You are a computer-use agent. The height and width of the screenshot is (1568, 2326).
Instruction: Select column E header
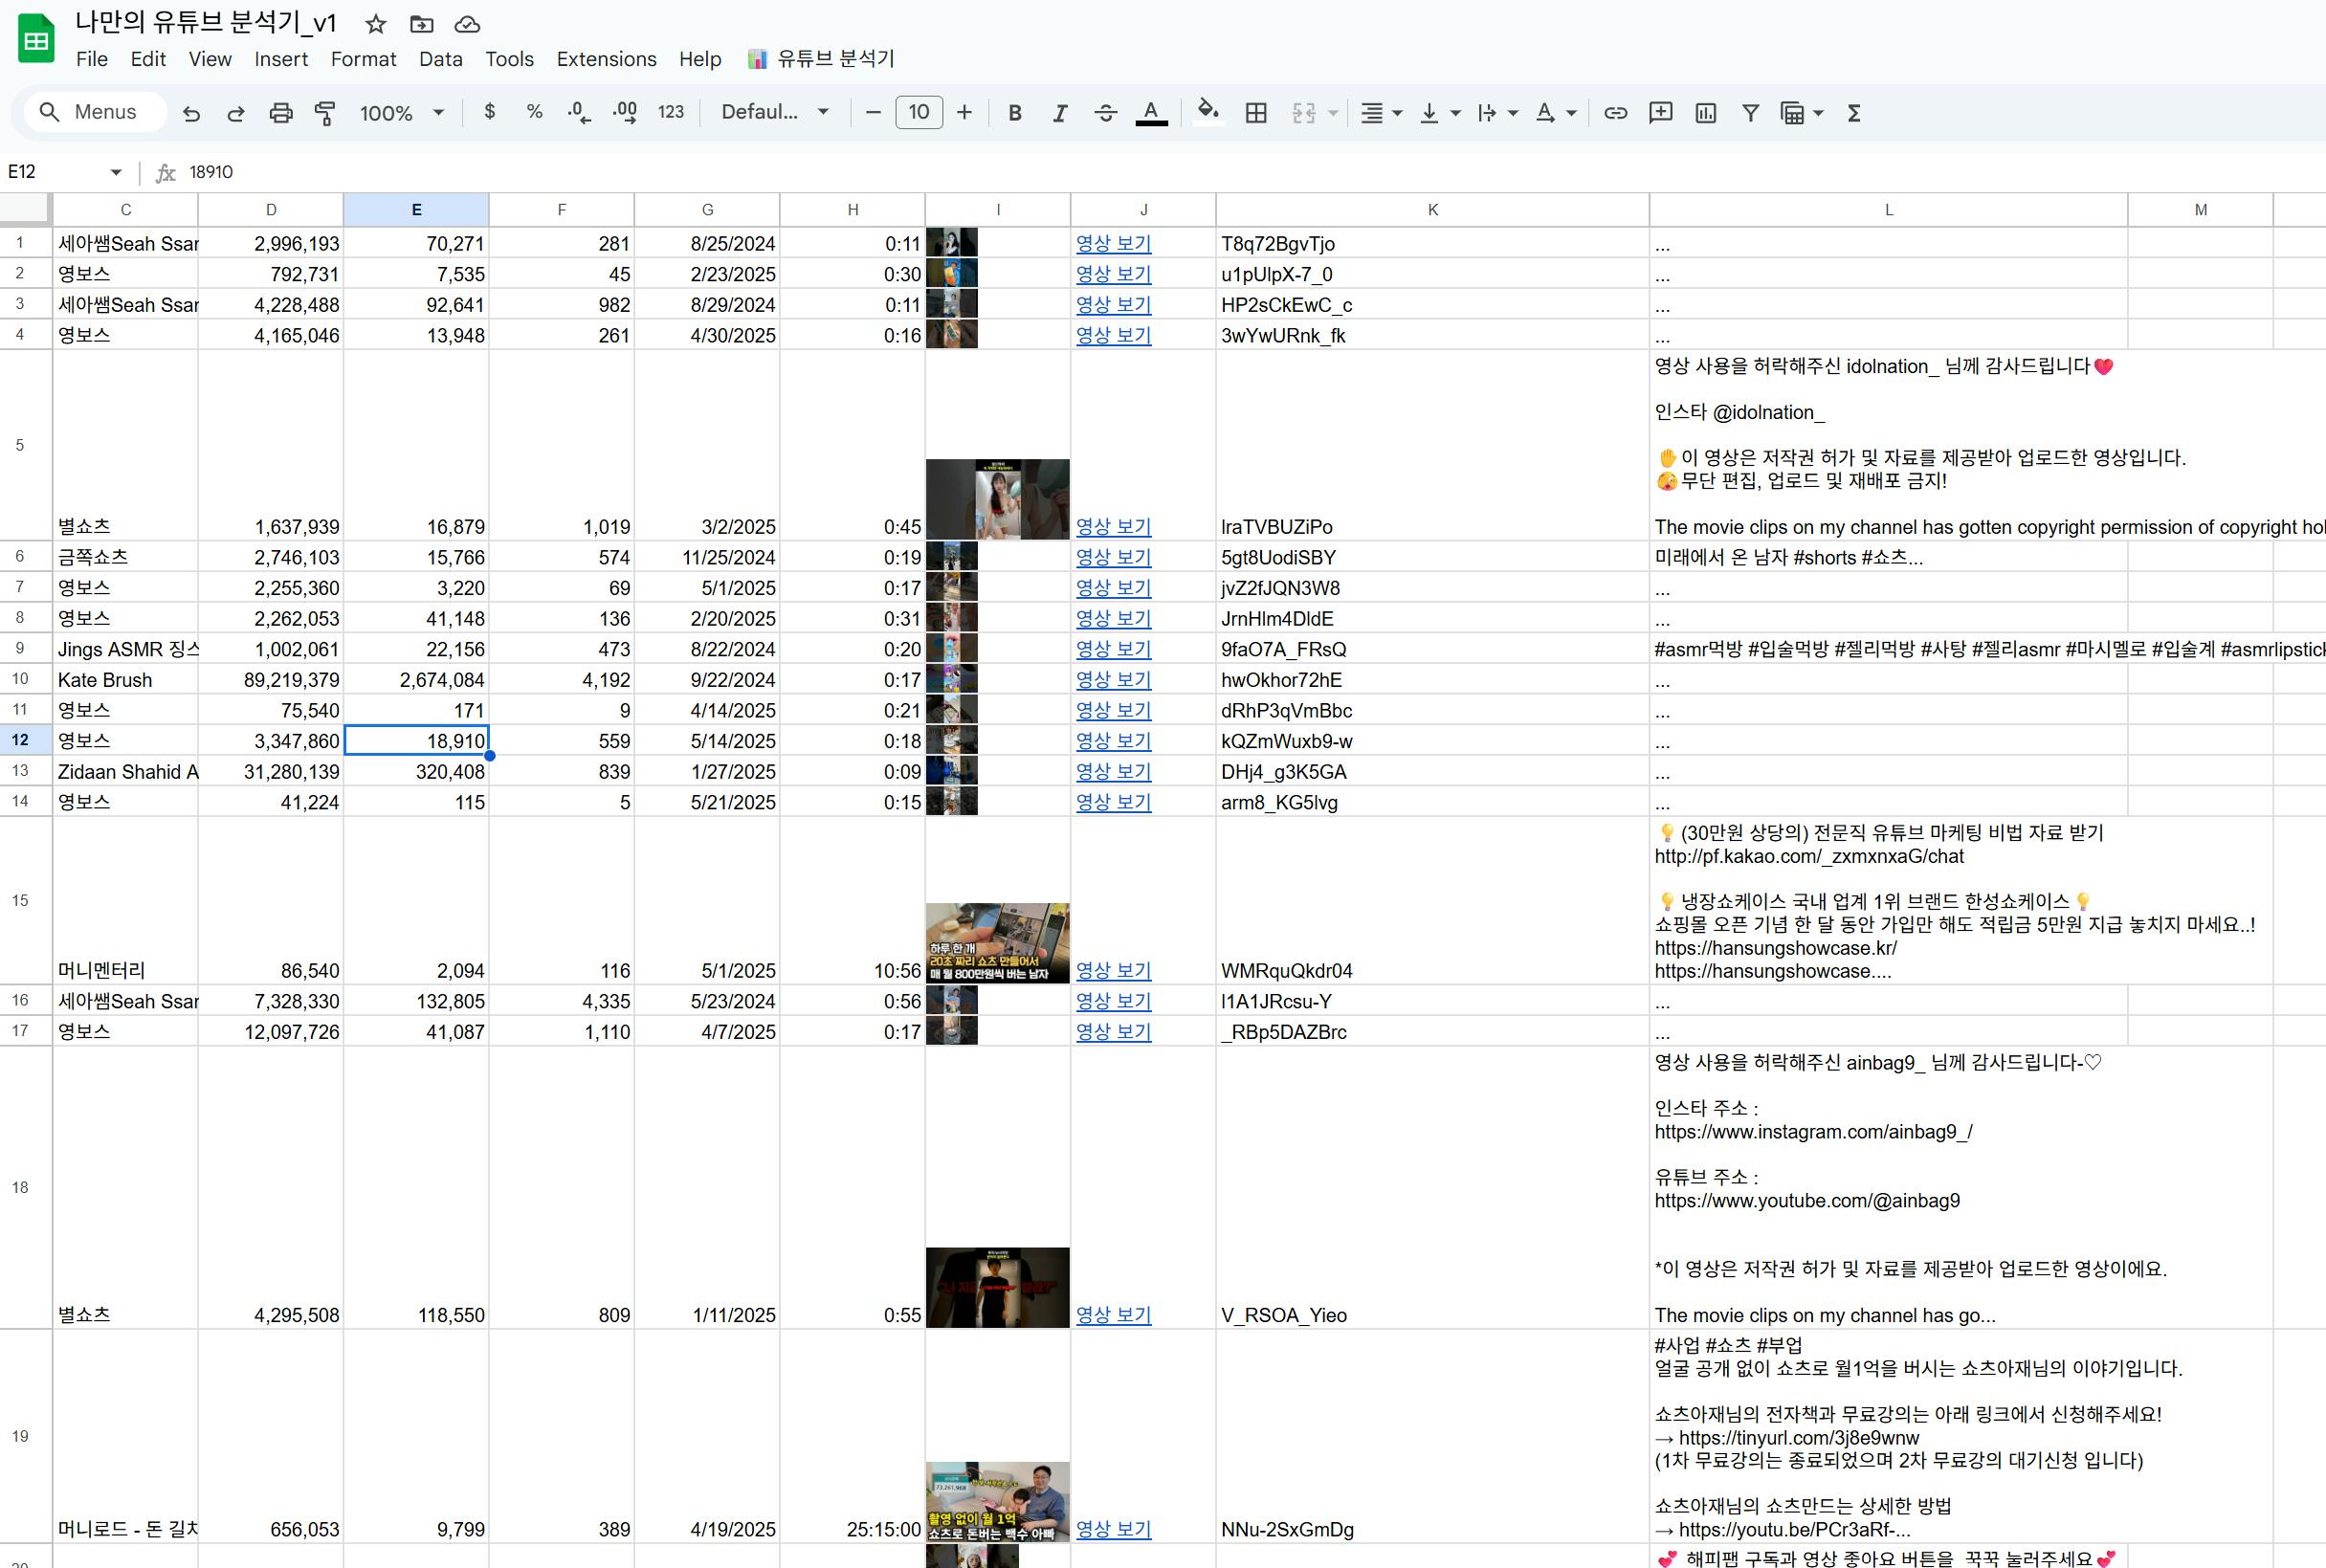[x=416, y=209]
